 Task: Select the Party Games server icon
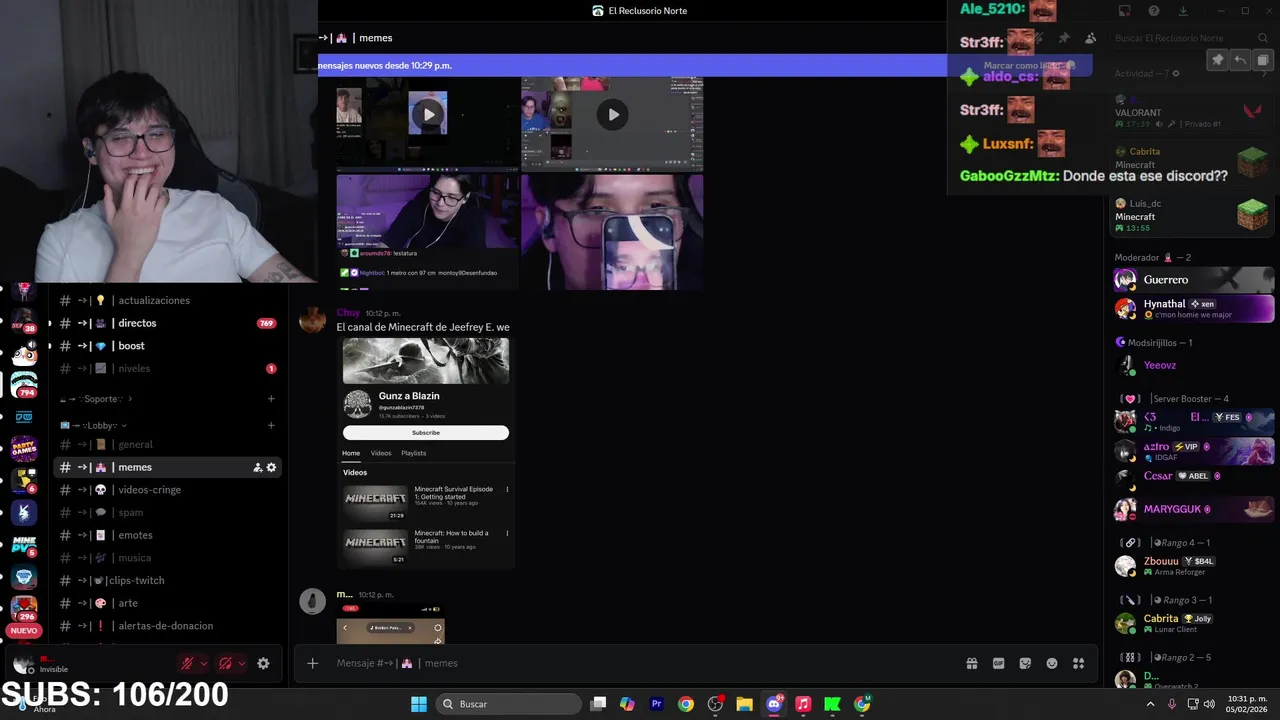(24, 447)
